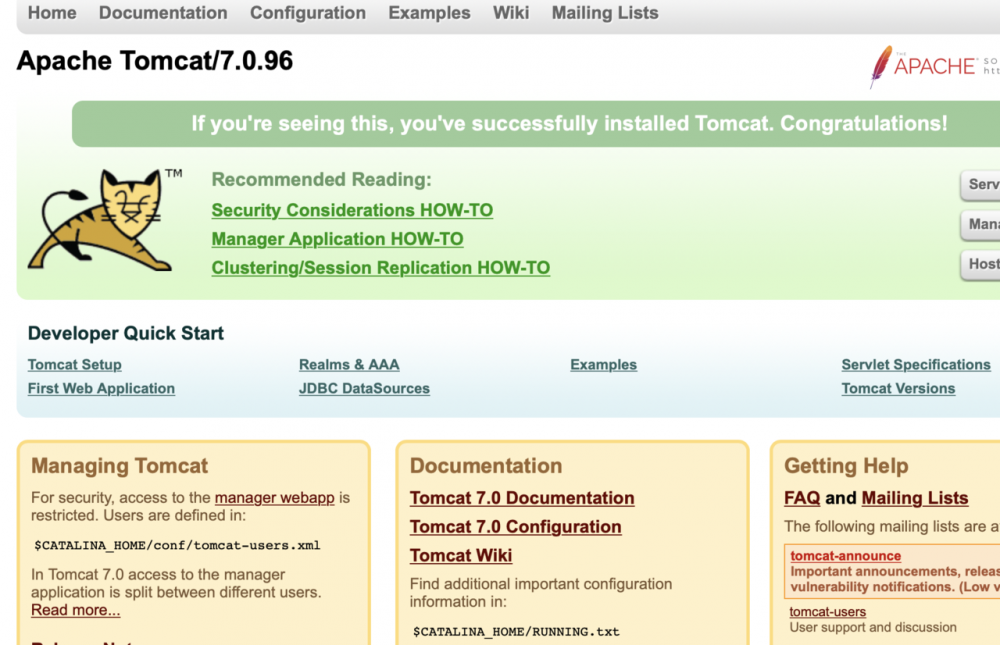
Task: Click the Developer Quick Start heading
Action: pyautogui.click(x=126, y=333)
